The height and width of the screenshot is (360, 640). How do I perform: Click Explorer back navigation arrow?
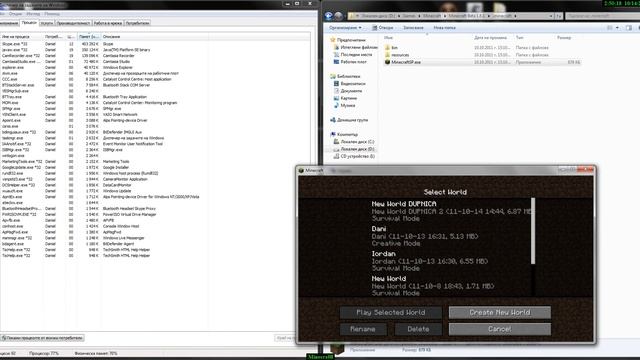329,16
